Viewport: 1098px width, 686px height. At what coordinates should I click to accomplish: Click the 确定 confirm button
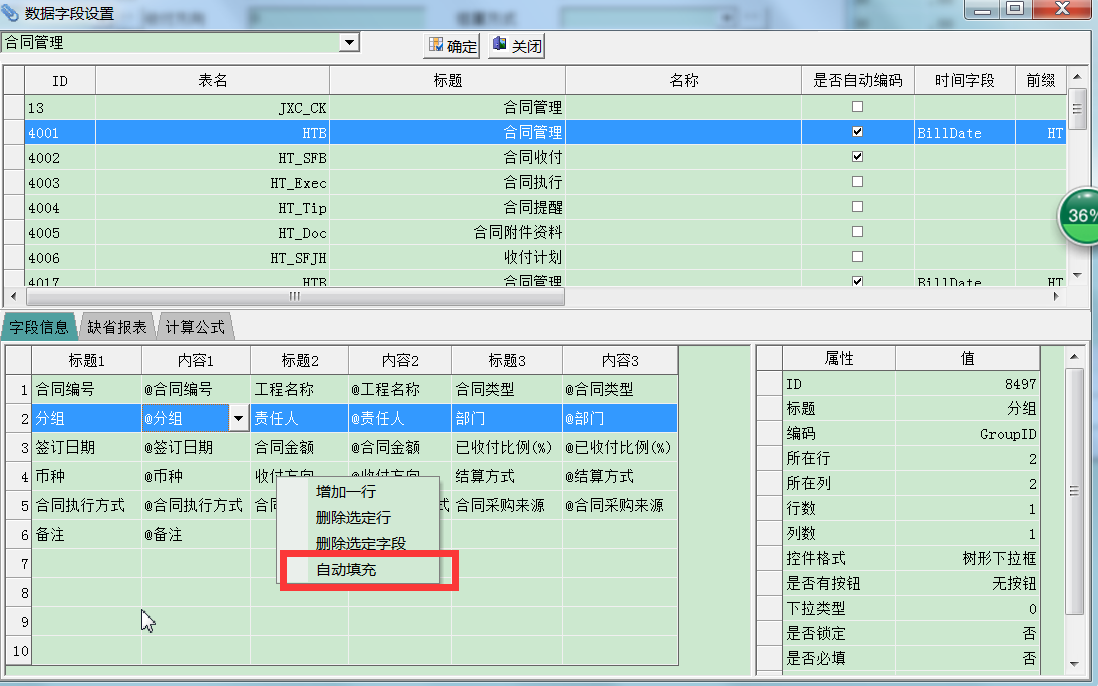coord(453,46)
